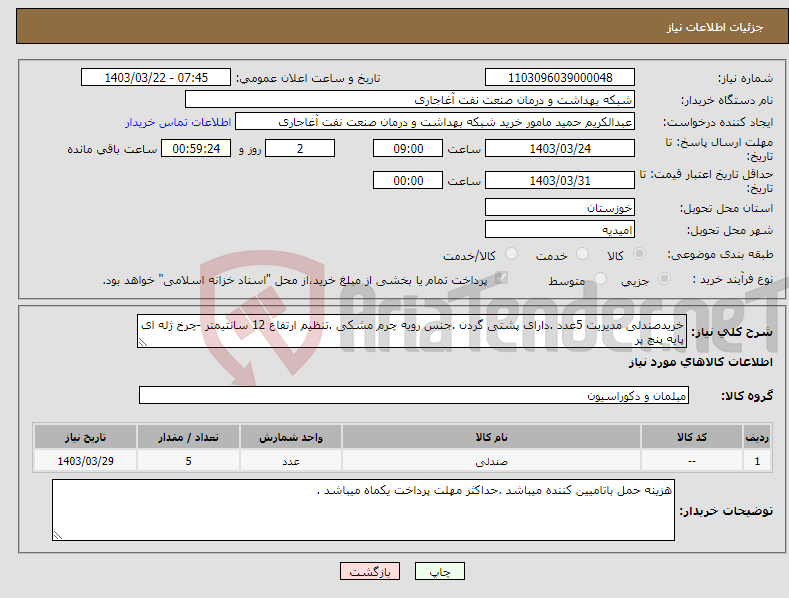The width and height of the screenshot is (789, 598).
Task: Click the quantity cell 5 in table
Action: (188, 461)
